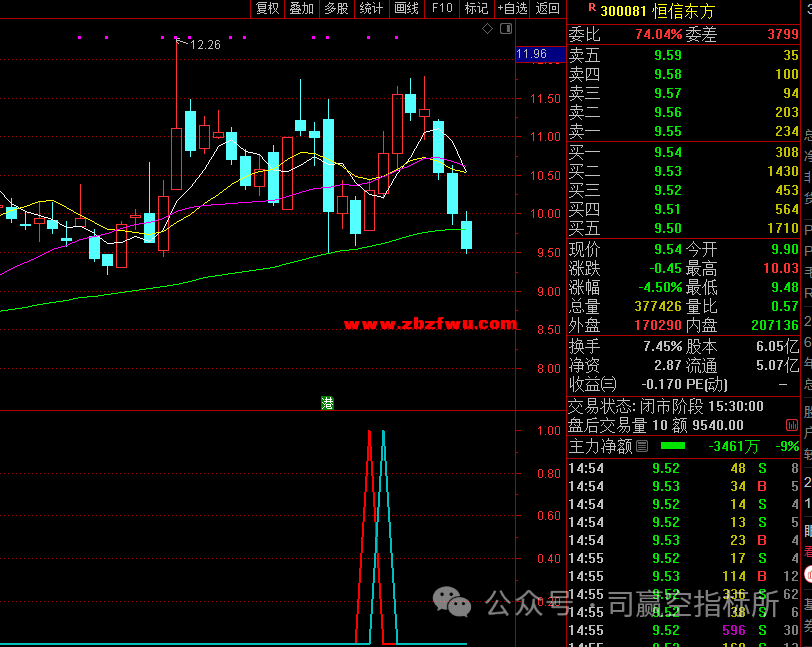This screenshot has height=647, width=812.
Task: Click the green 主力净额 progress bar
Action: (x=673, y=445)
